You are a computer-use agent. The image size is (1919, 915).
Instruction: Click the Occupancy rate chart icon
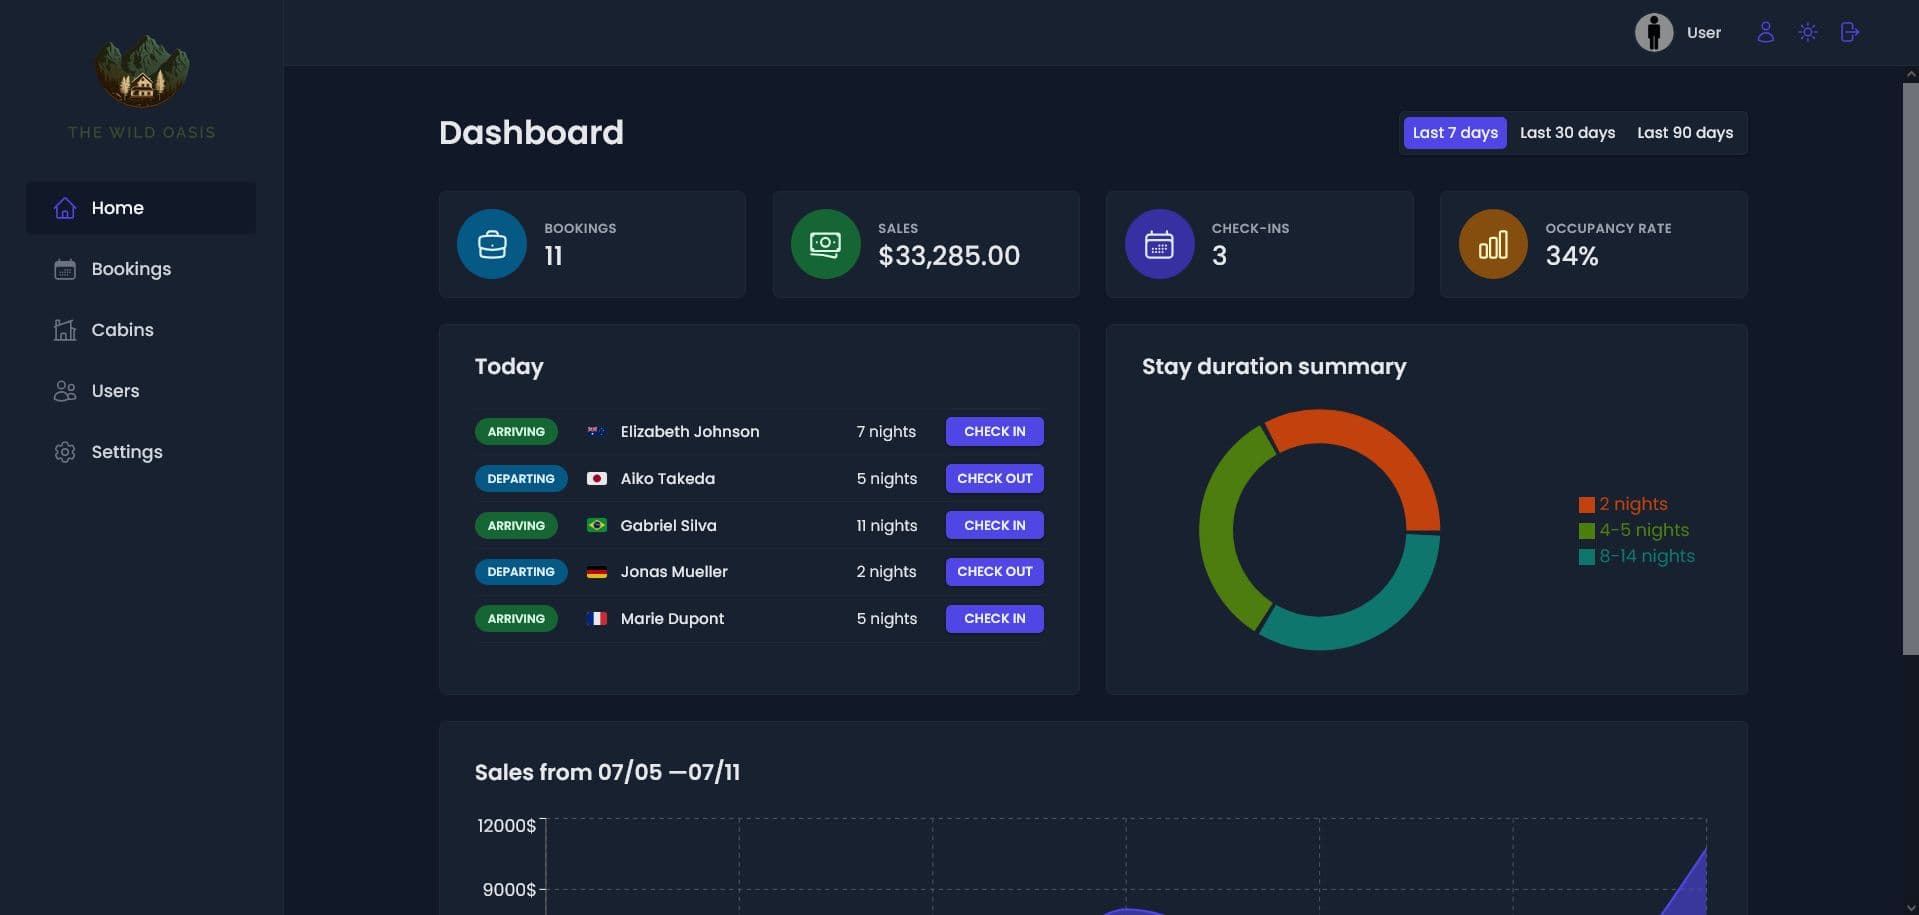pos(1493,244)
